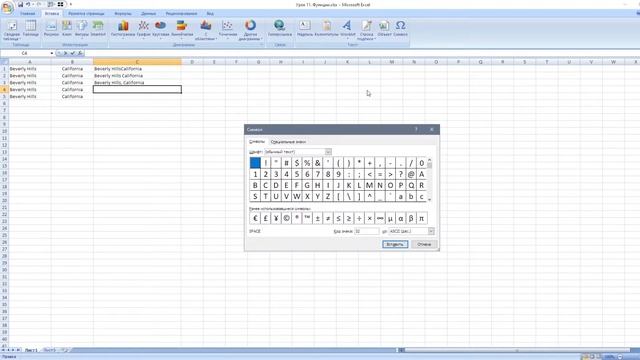Click the character code input field
Viewport: 640px width, 360px height.
(367, 231)
